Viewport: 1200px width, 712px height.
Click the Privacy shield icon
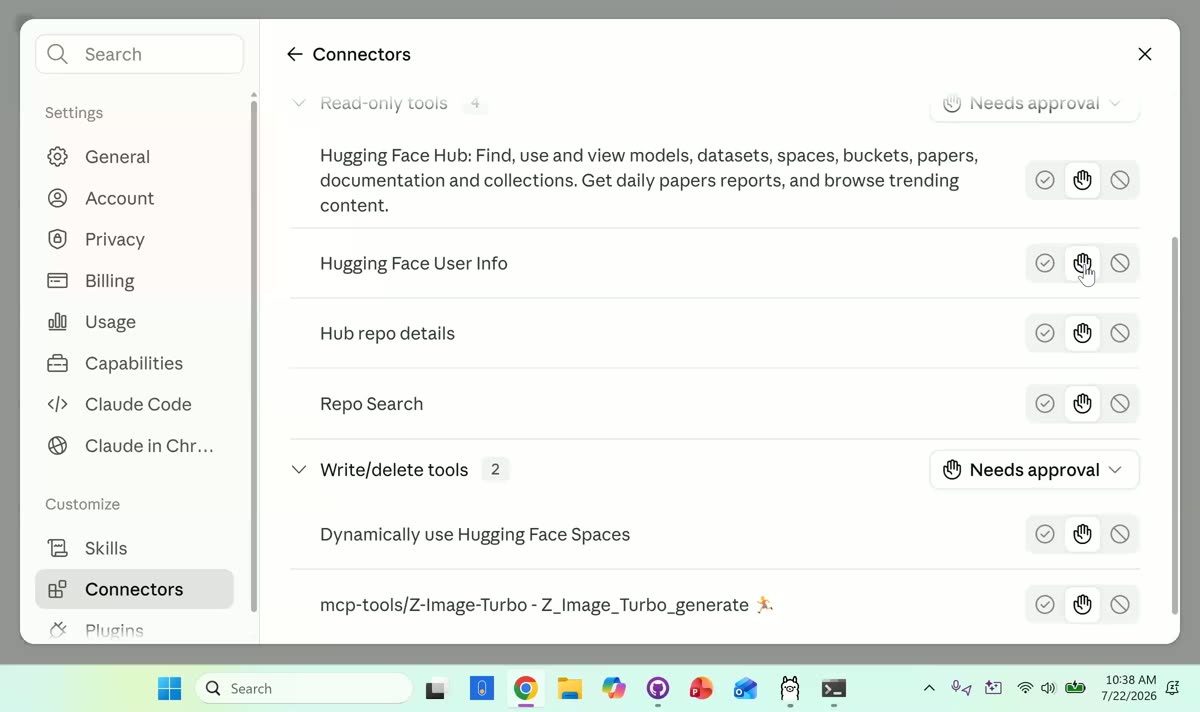pos(58,239)
